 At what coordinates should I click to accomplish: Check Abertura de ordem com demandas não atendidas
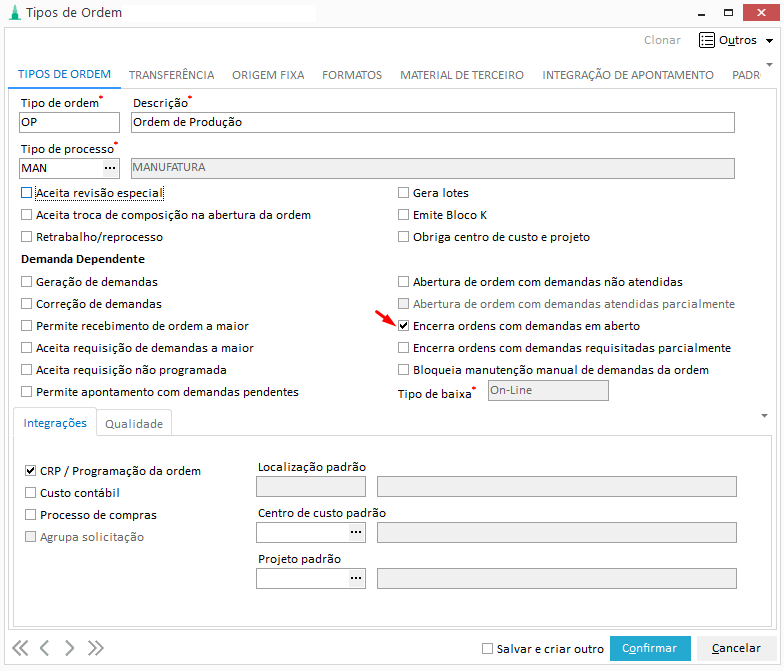point(404,282)
